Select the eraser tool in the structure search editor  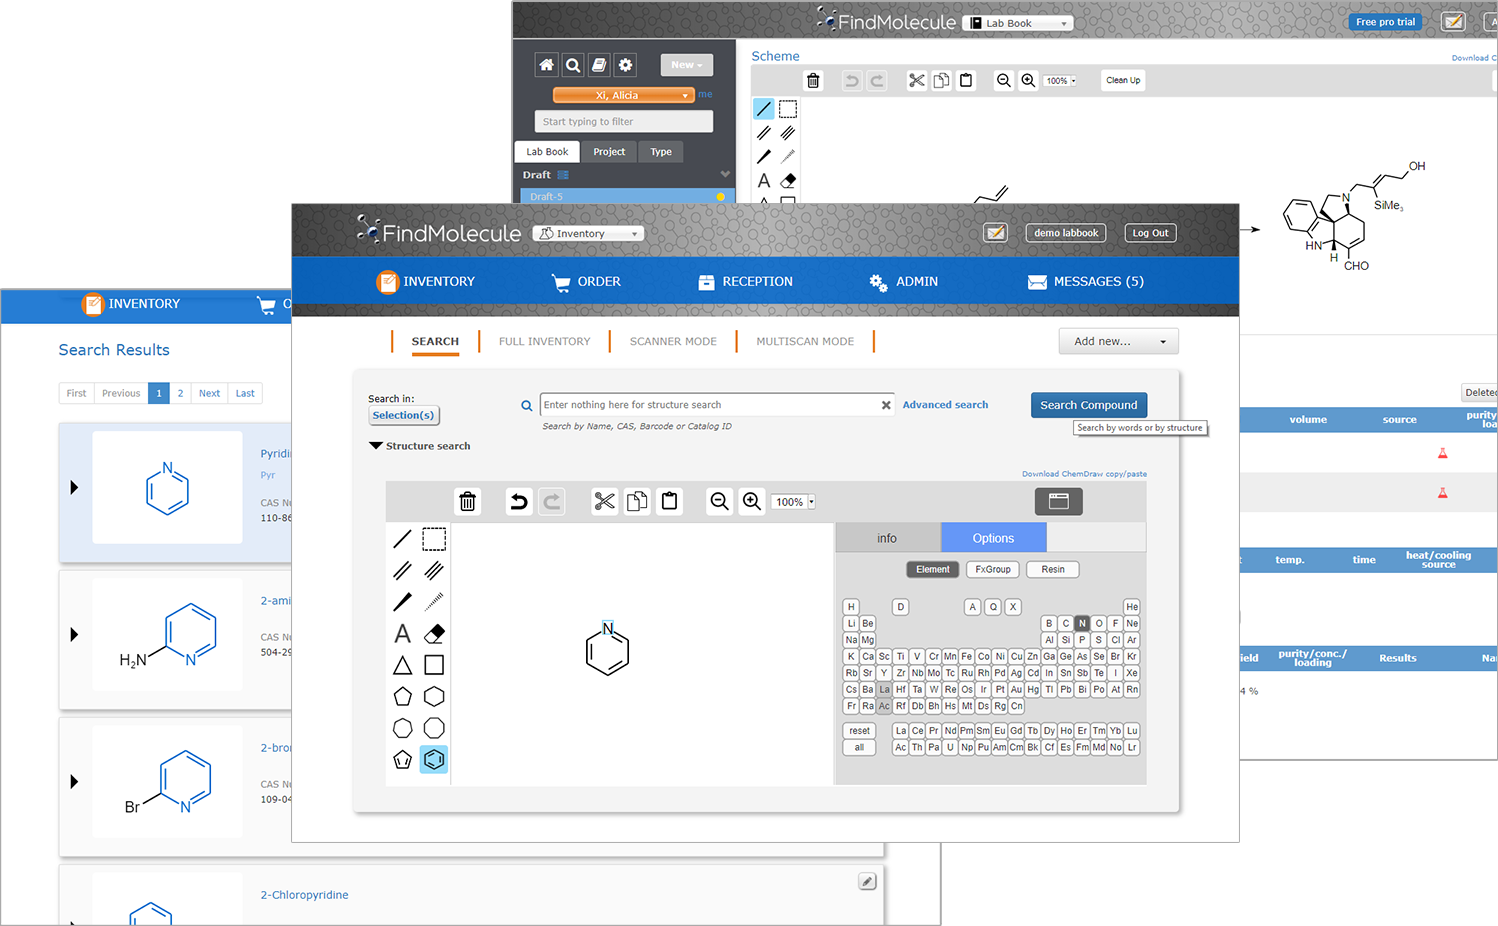434,634
